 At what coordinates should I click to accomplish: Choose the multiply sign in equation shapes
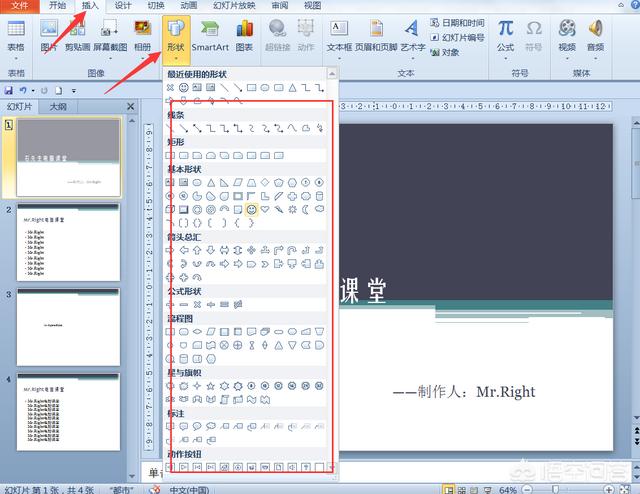[x=197, y=305]
